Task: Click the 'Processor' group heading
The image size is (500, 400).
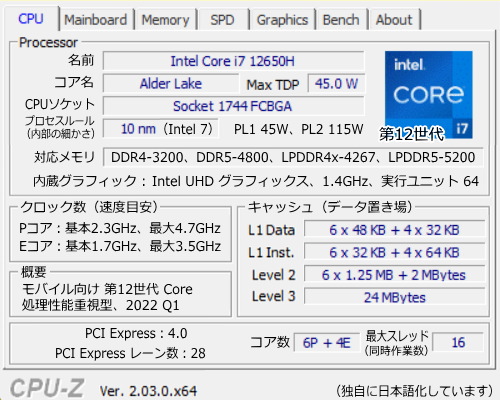Action: (x=48, y=43)
